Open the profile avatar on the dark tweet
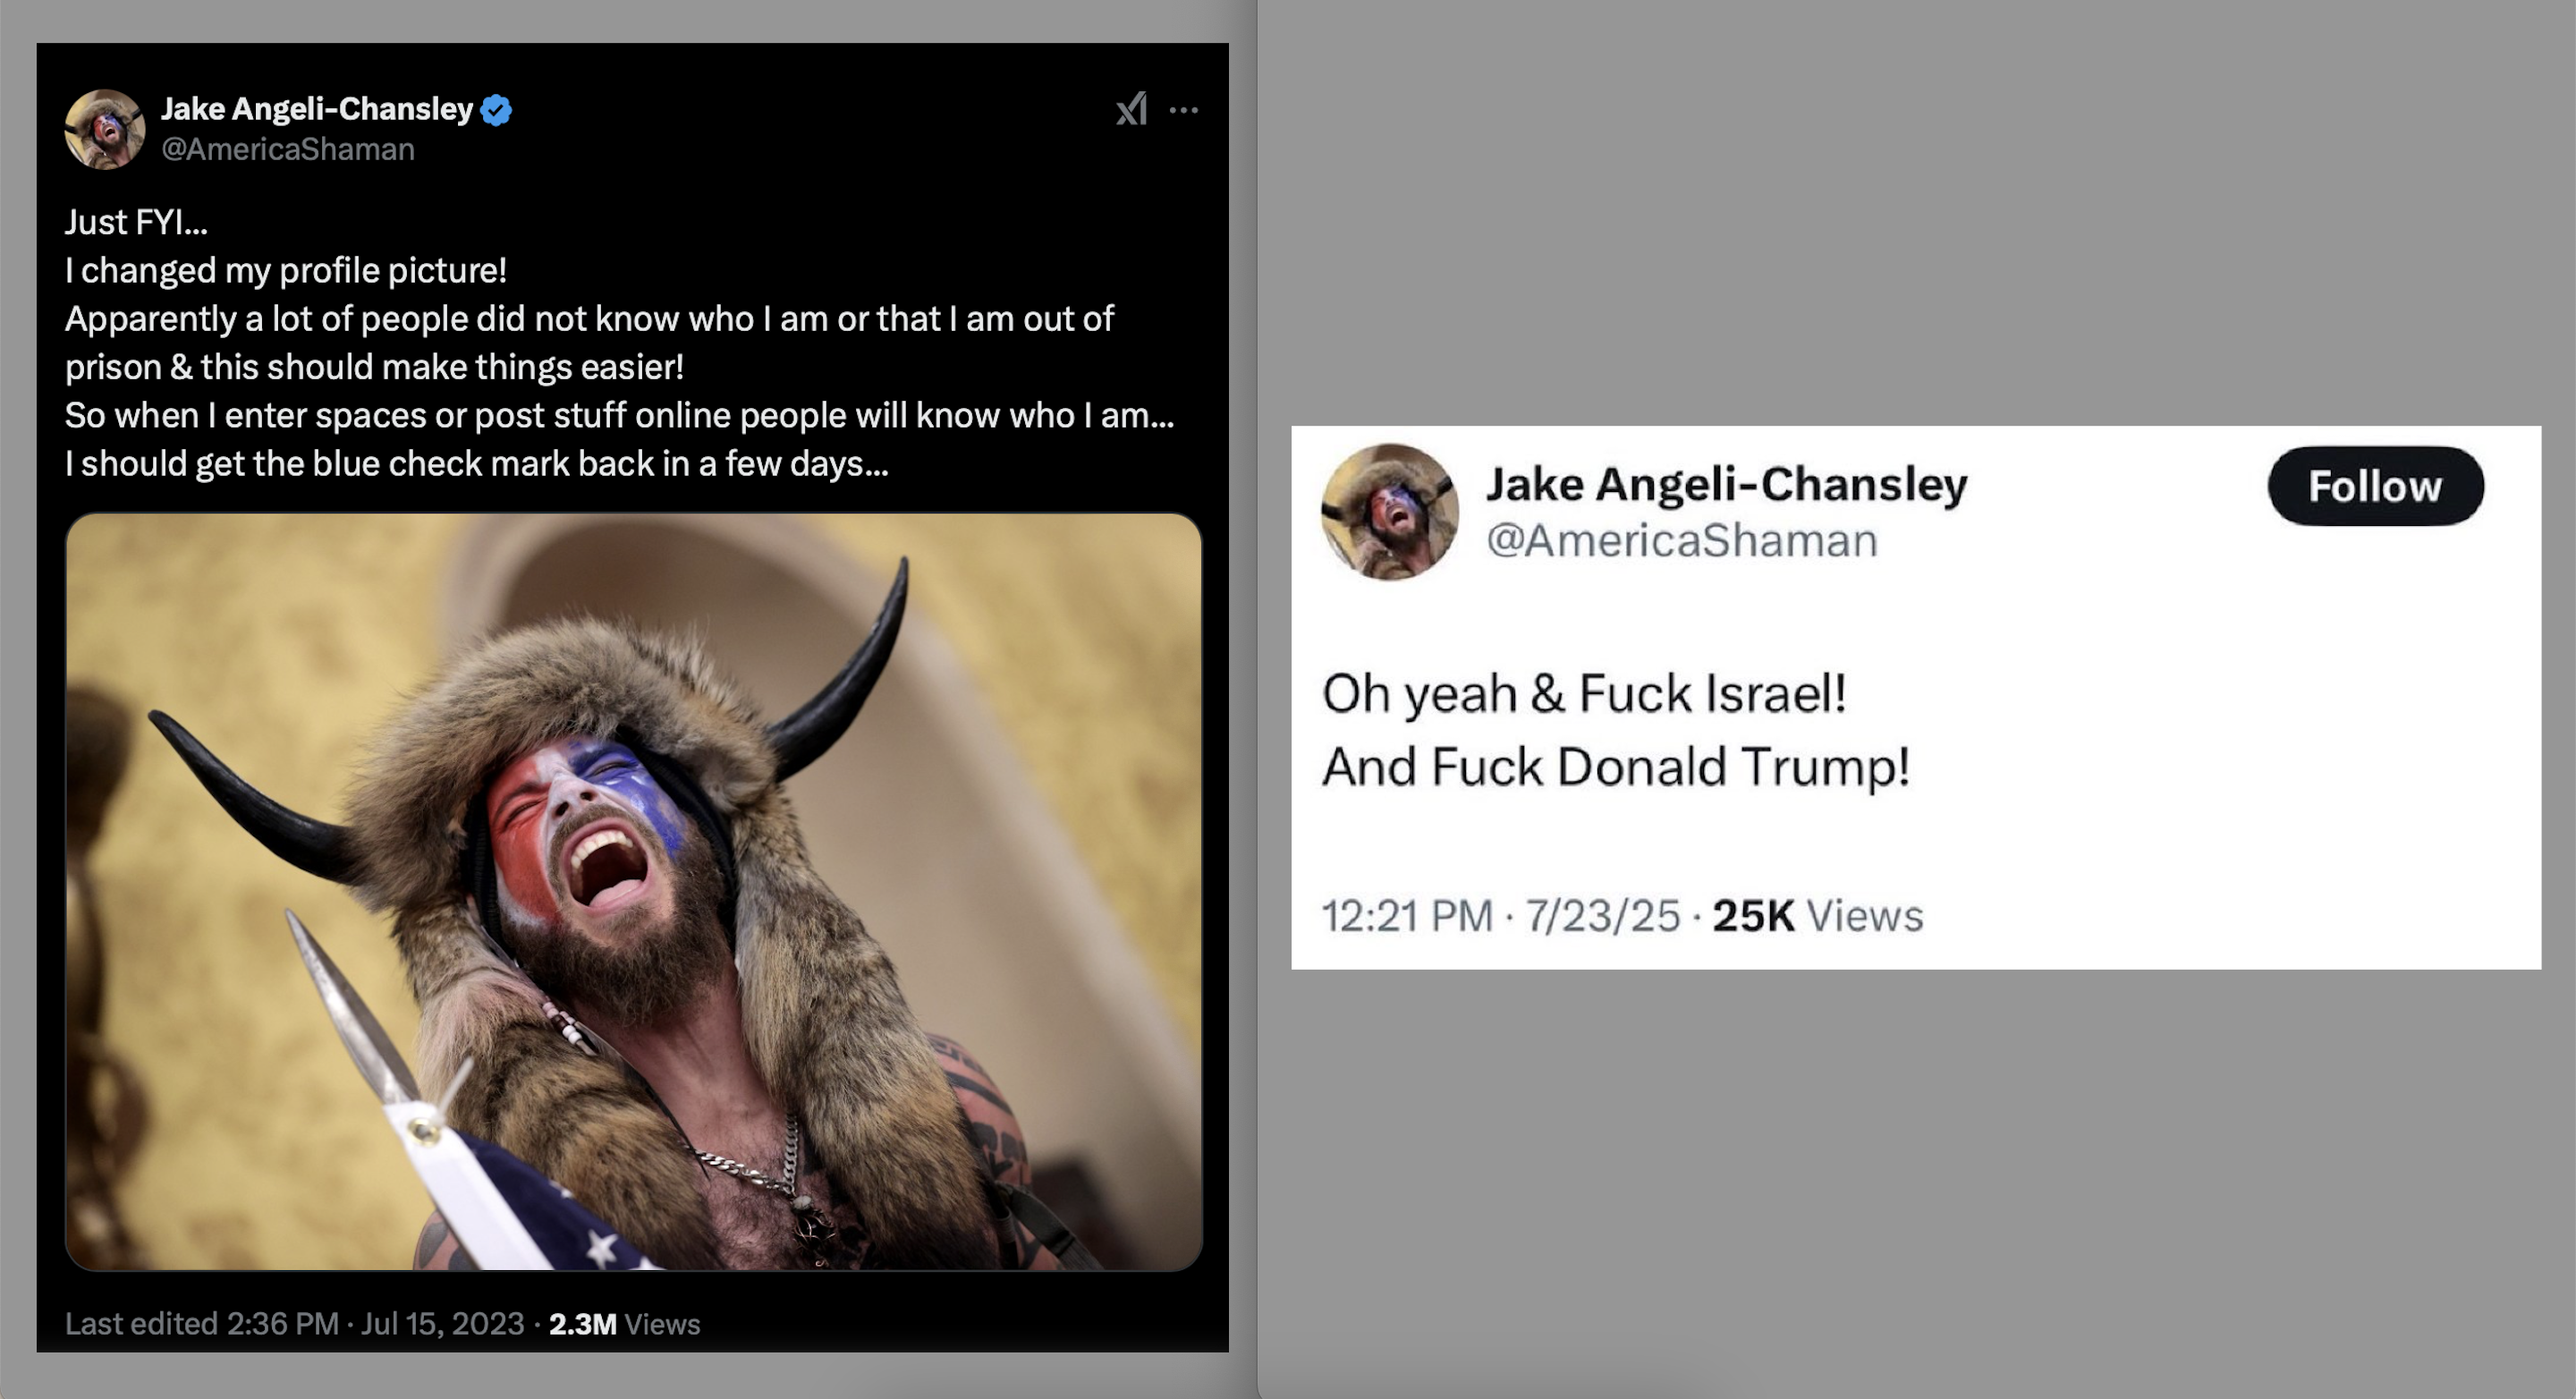 click(x=105, y=129)
